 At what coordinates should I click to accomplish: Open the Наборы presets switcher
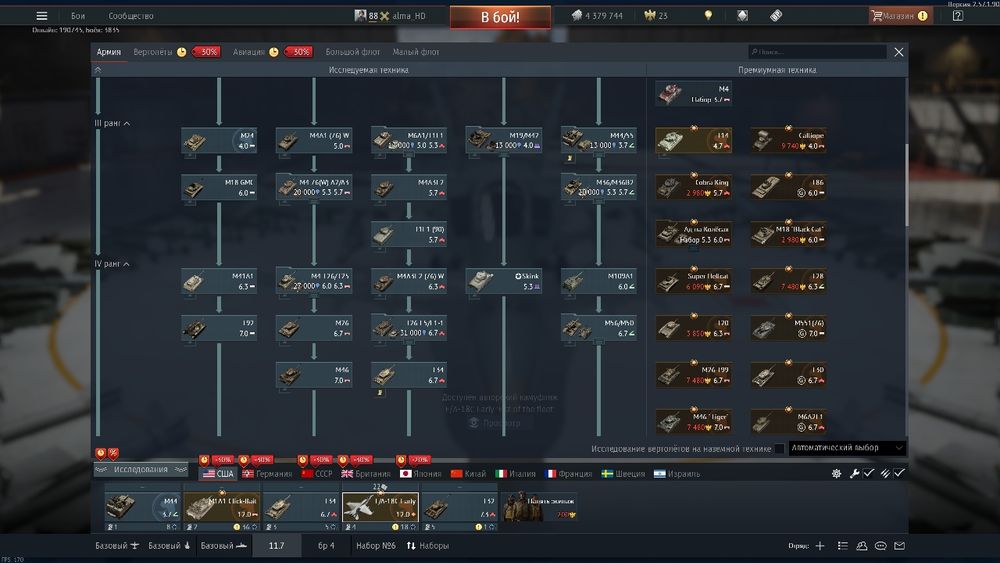point(428,546)
